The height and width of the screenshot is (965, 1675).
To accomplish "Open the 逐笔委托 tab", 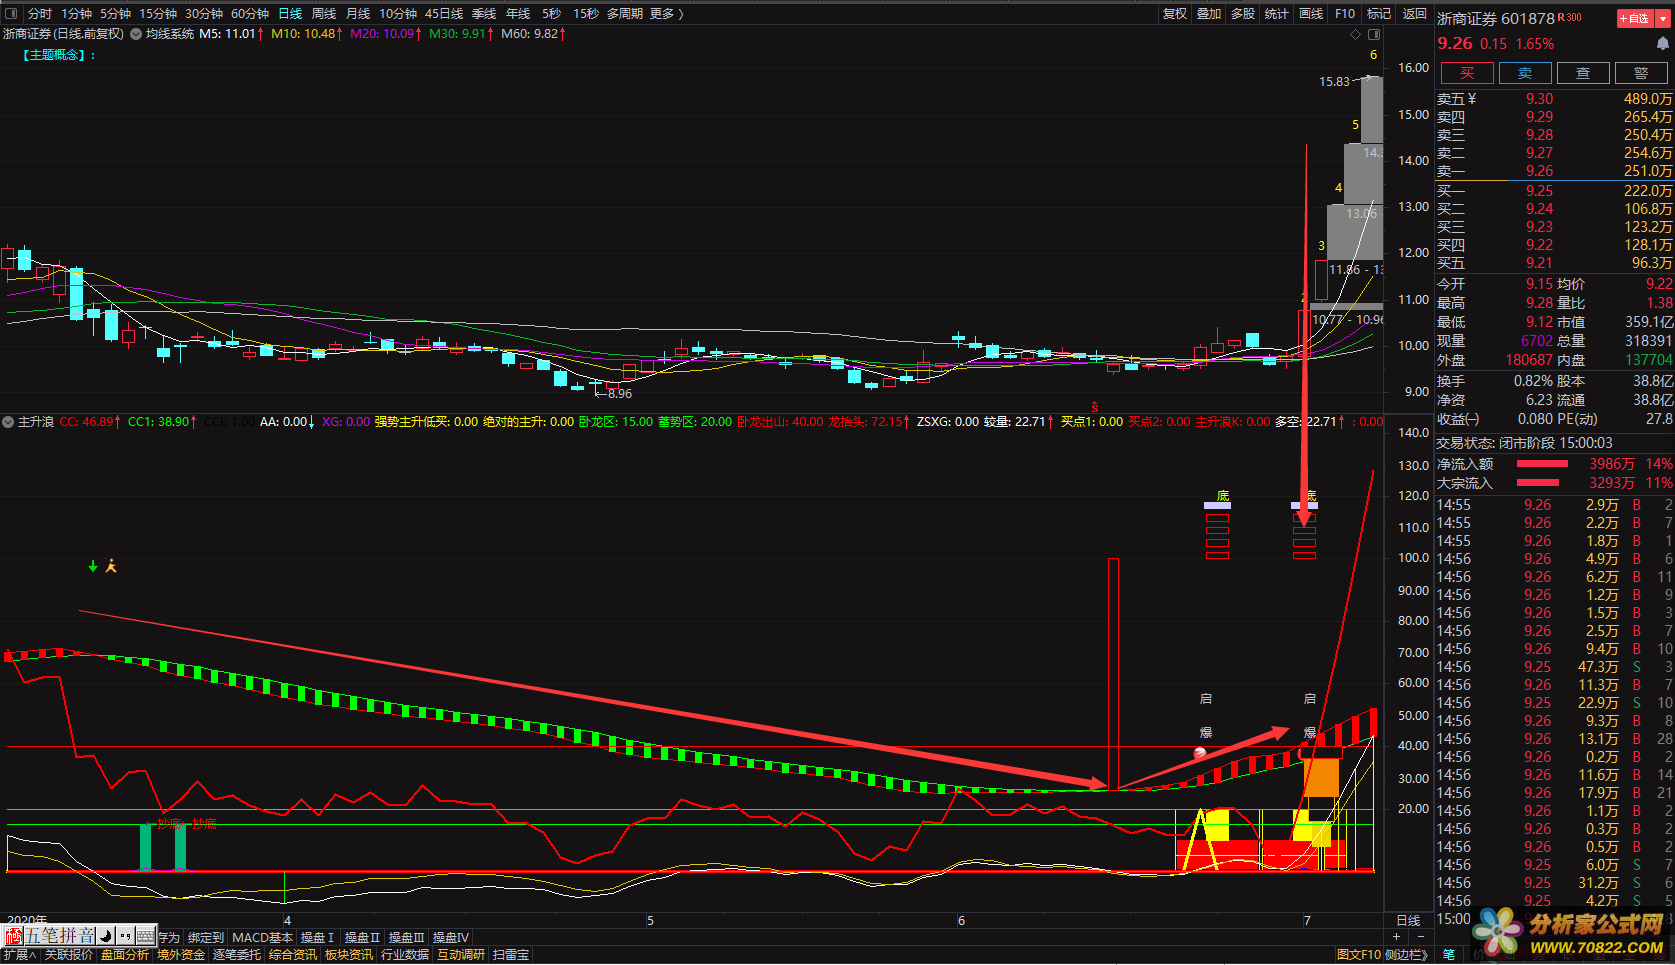I will coord(237,955).
